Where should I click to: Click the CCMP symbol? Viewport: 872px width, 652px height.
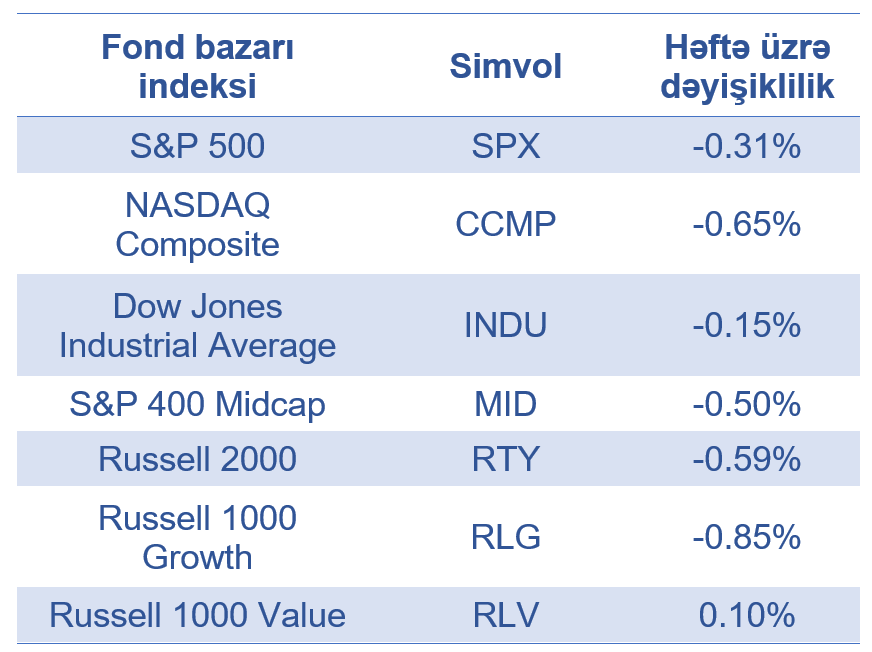pyautogui.click(x=505, y=224)
